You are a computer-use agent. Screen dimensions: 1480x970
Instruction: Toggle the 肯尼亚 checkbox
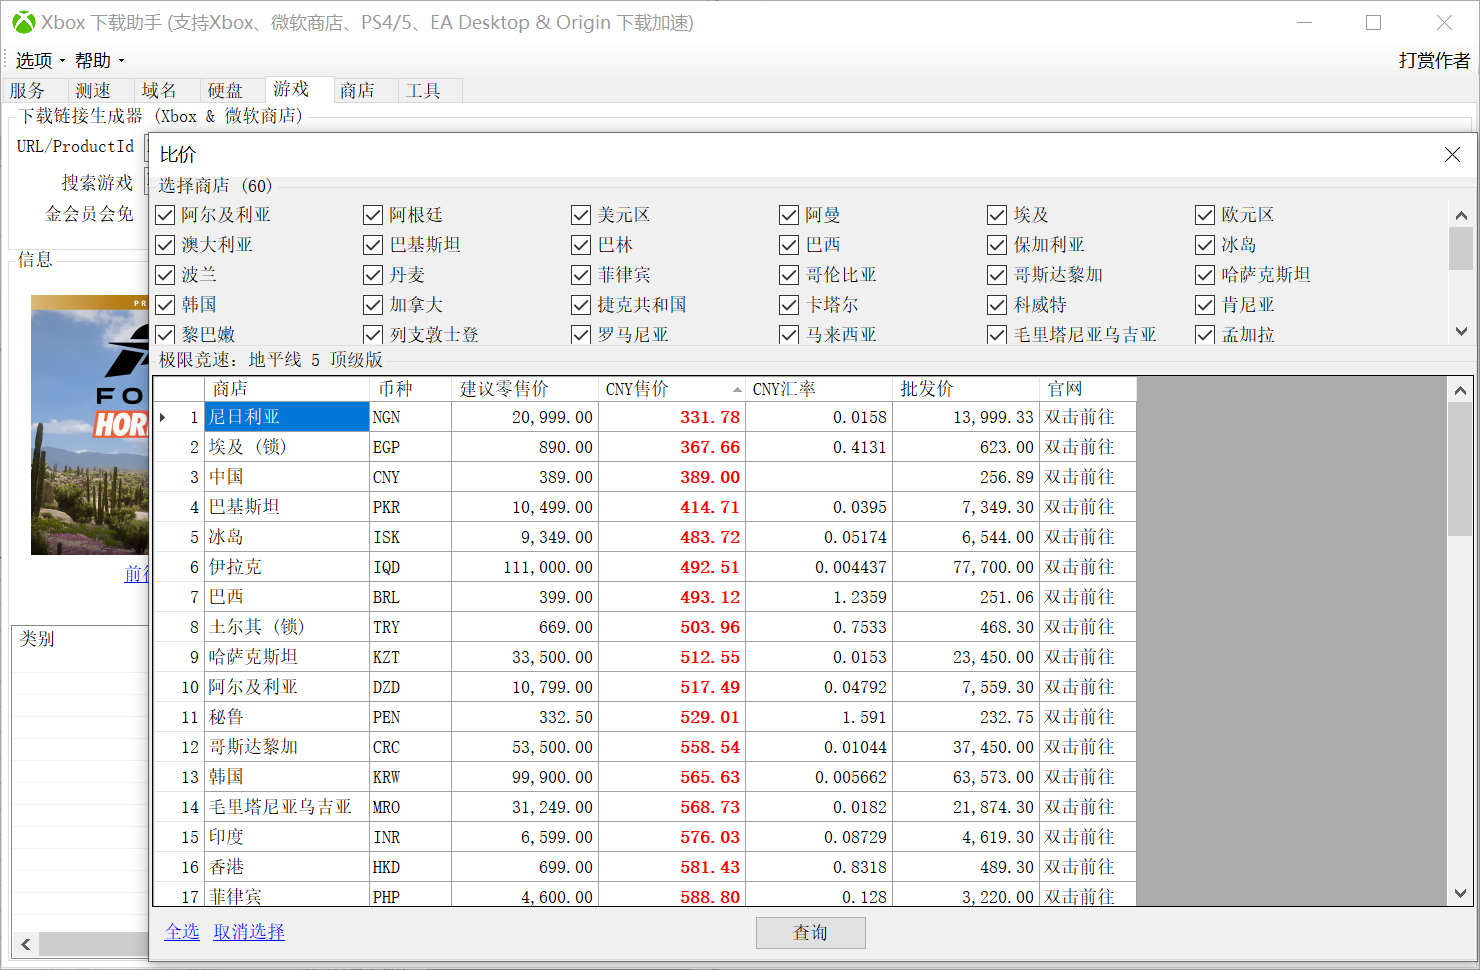(1205, 305)
